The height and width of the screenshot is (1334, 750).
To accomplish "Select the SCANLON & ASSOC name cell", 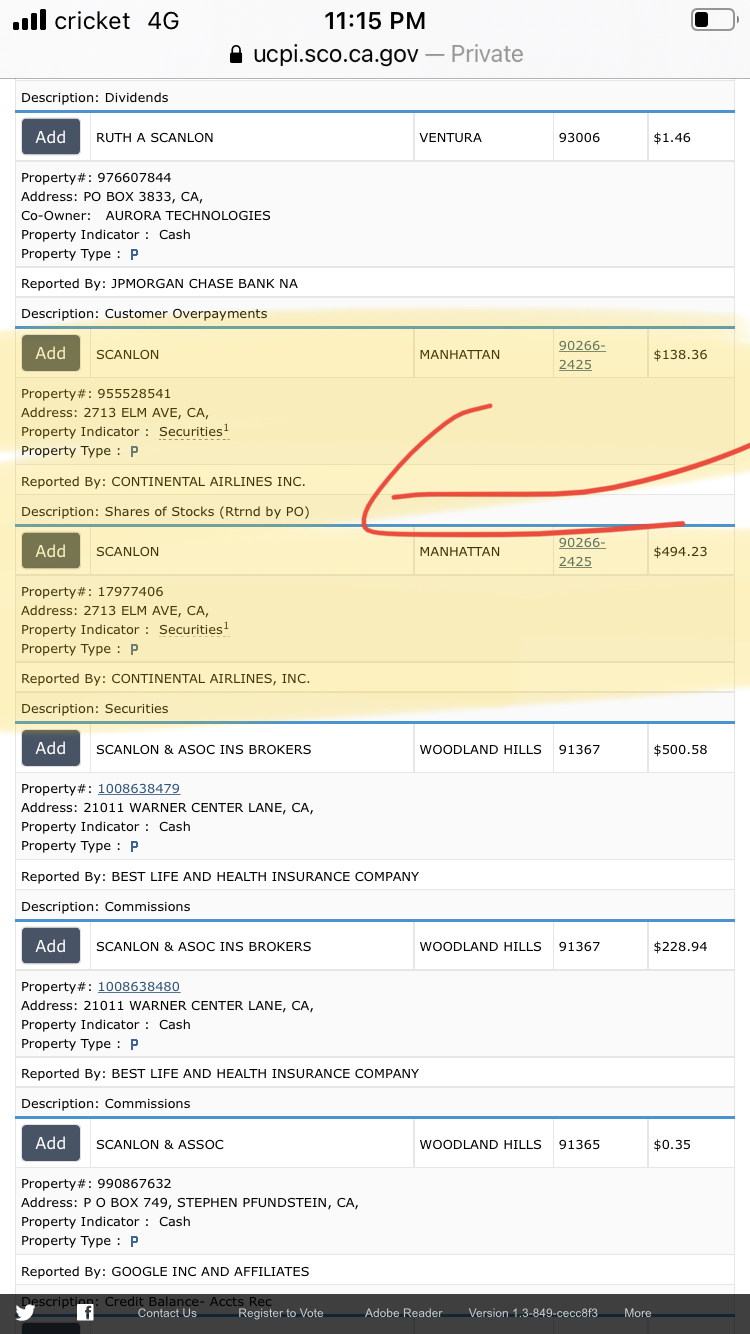I will (x=252, y=1144).
